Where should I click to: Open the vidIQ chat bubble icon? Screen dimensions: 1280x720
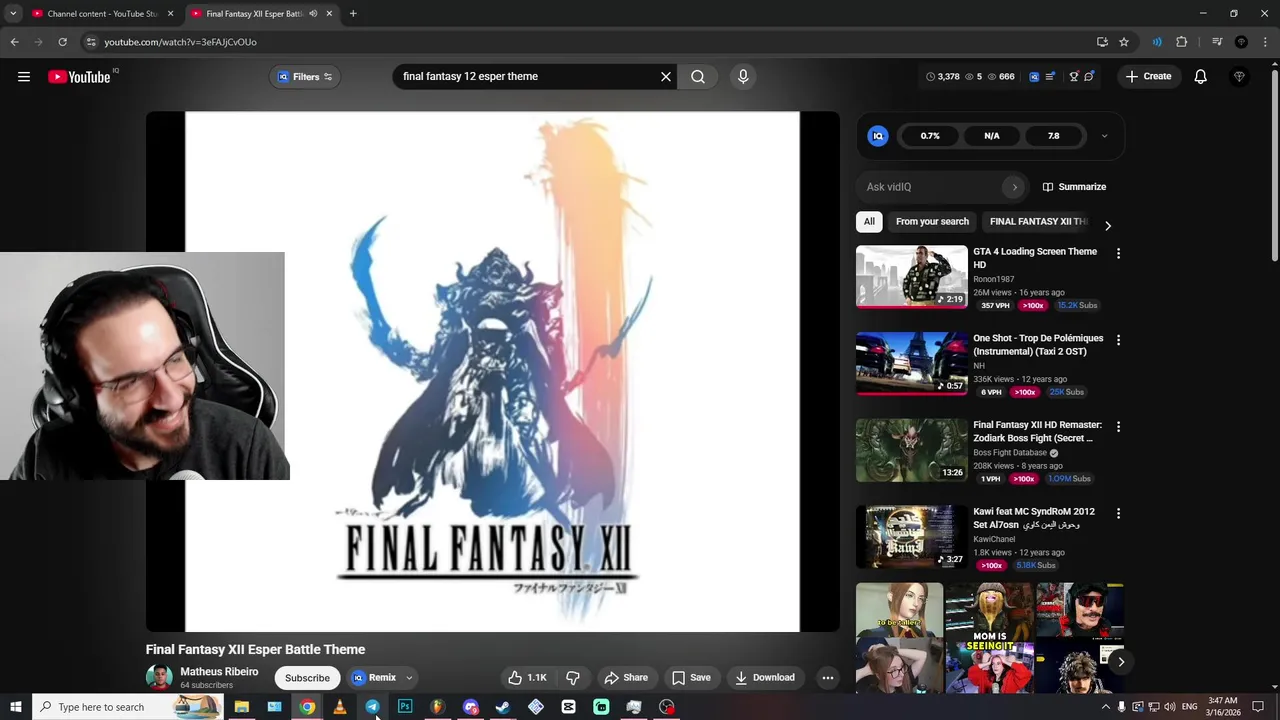(1090, 77)
